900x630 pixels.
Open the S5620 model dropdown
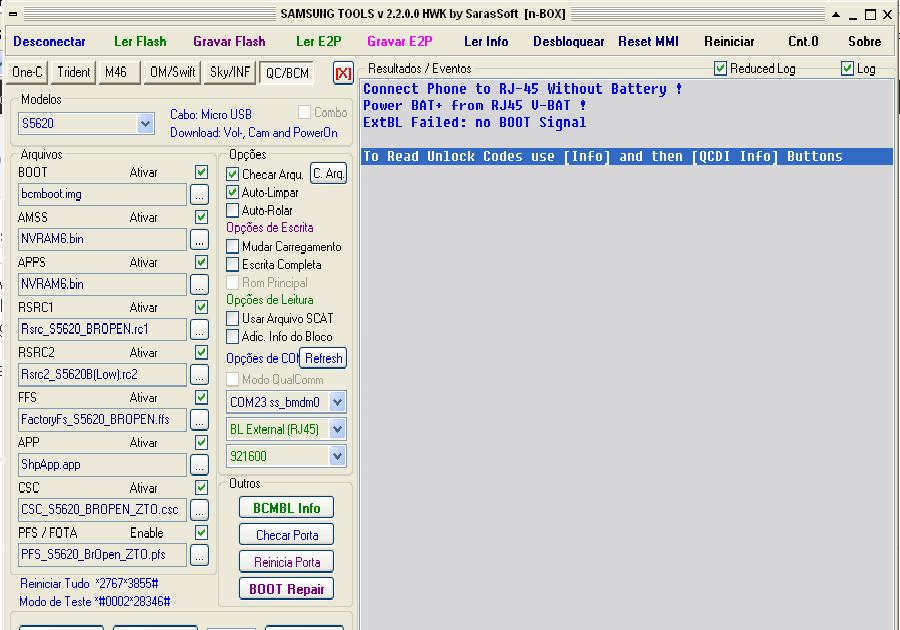[145, 123]
